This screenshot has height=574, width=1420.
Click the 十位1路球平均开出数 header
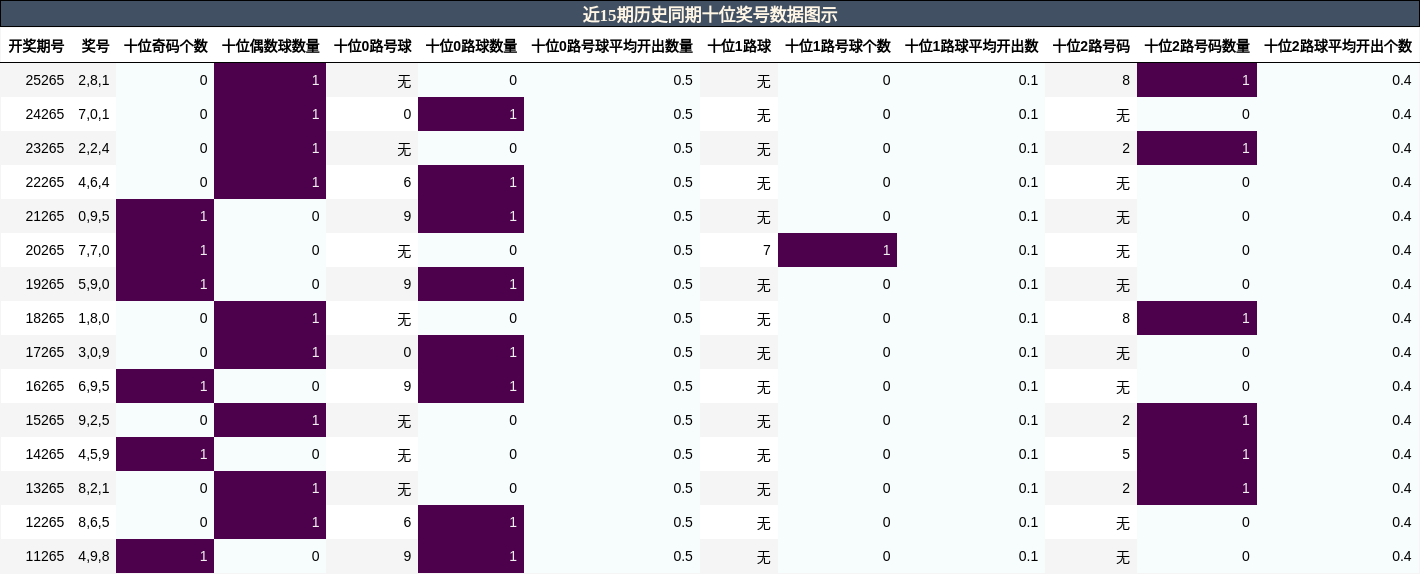pyautogui.click(x=972, y=46)
